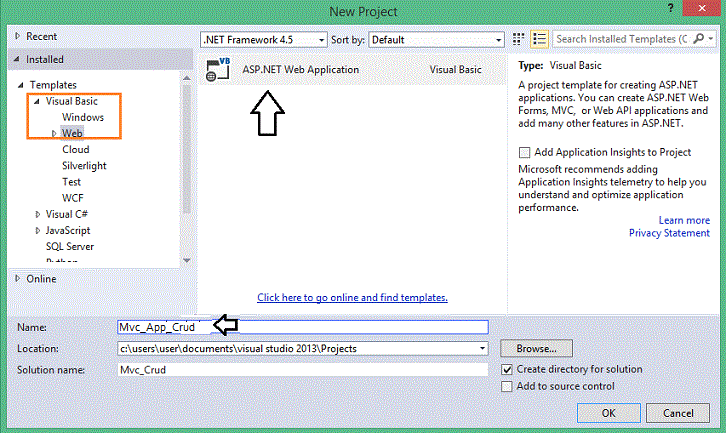Viewport: 726px width, 433px height.
Task: Collapse the Visual Basic node arrow
Action: 37,101
